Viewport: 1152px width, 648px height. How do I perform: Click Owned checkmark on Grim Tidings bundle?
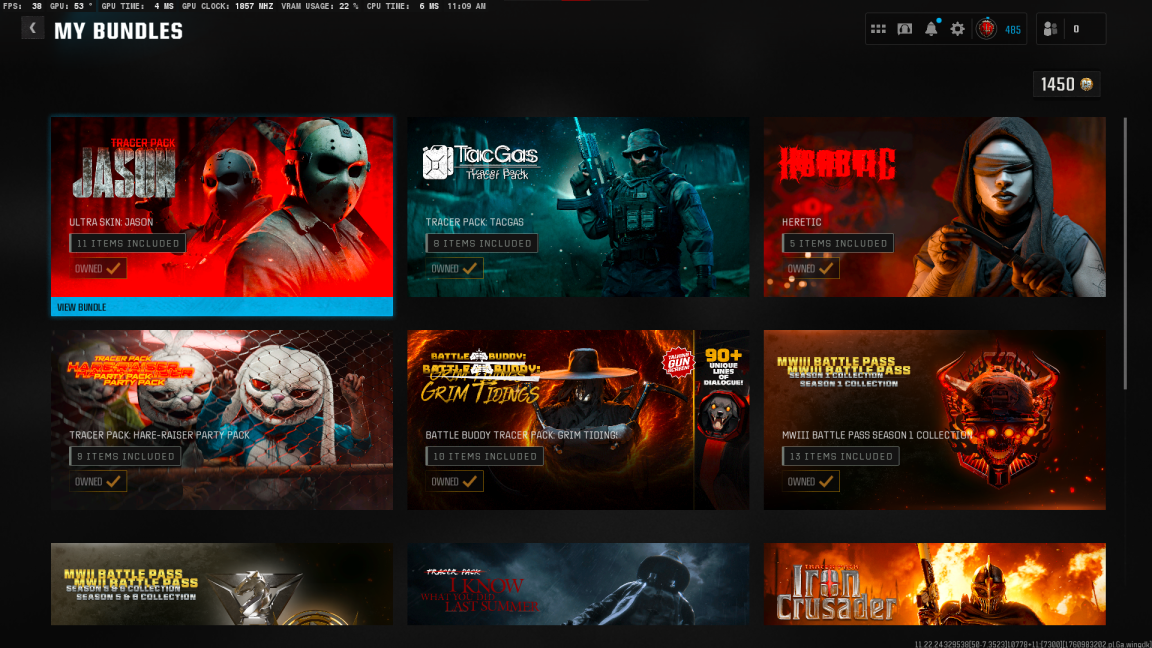pos(454,482)
